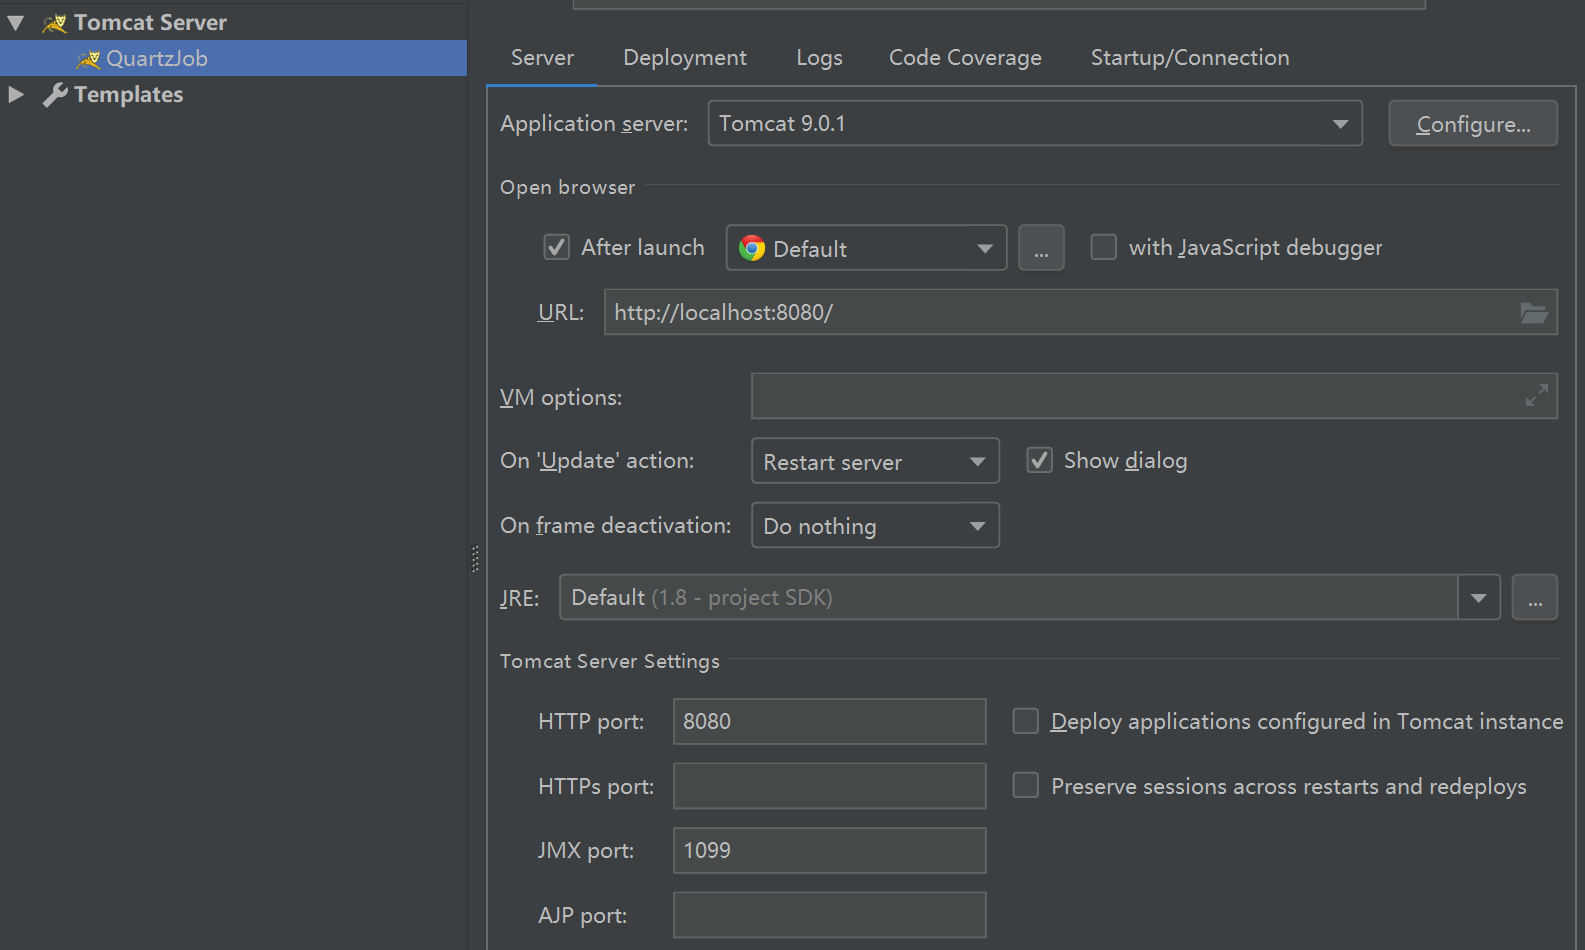The width and height of the screenshot is (1585, 950).
Task: Click the 'Application server:' label
Action: click(594, 123)
